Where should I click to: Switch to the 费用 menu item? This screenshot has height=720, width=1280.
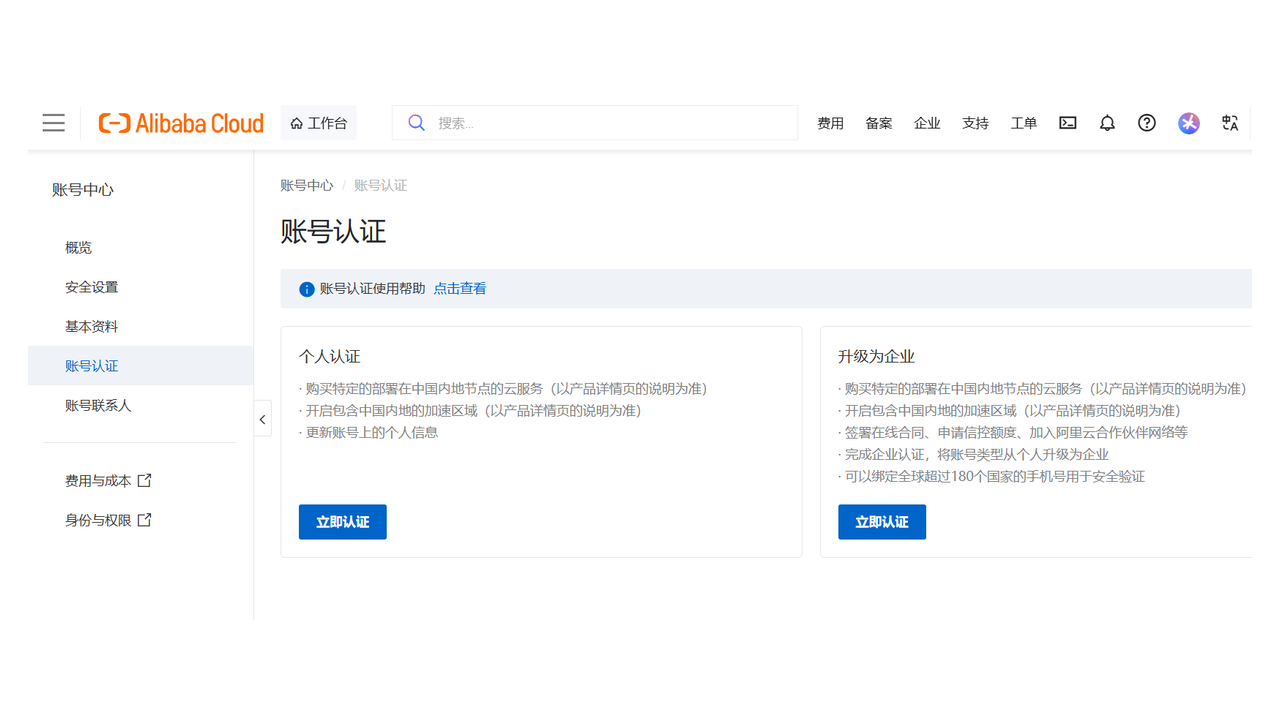click(830, 122)
